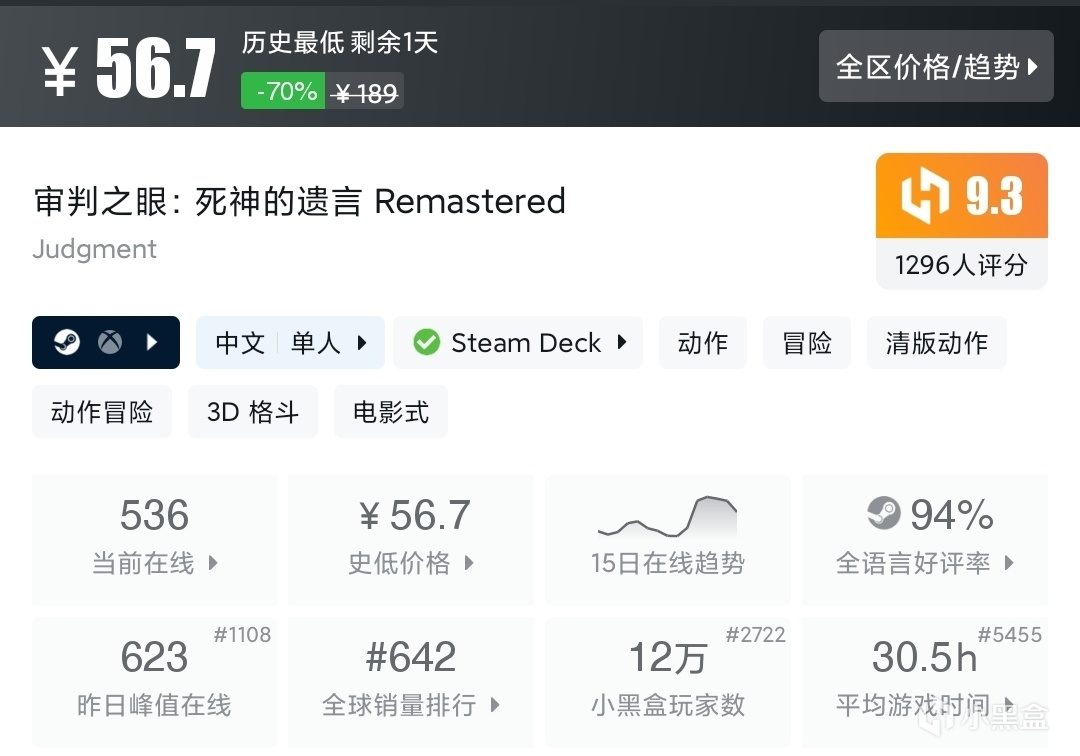Expand the 中文 单人 language dropdown

pyautogui.click(x=362, y=343)
